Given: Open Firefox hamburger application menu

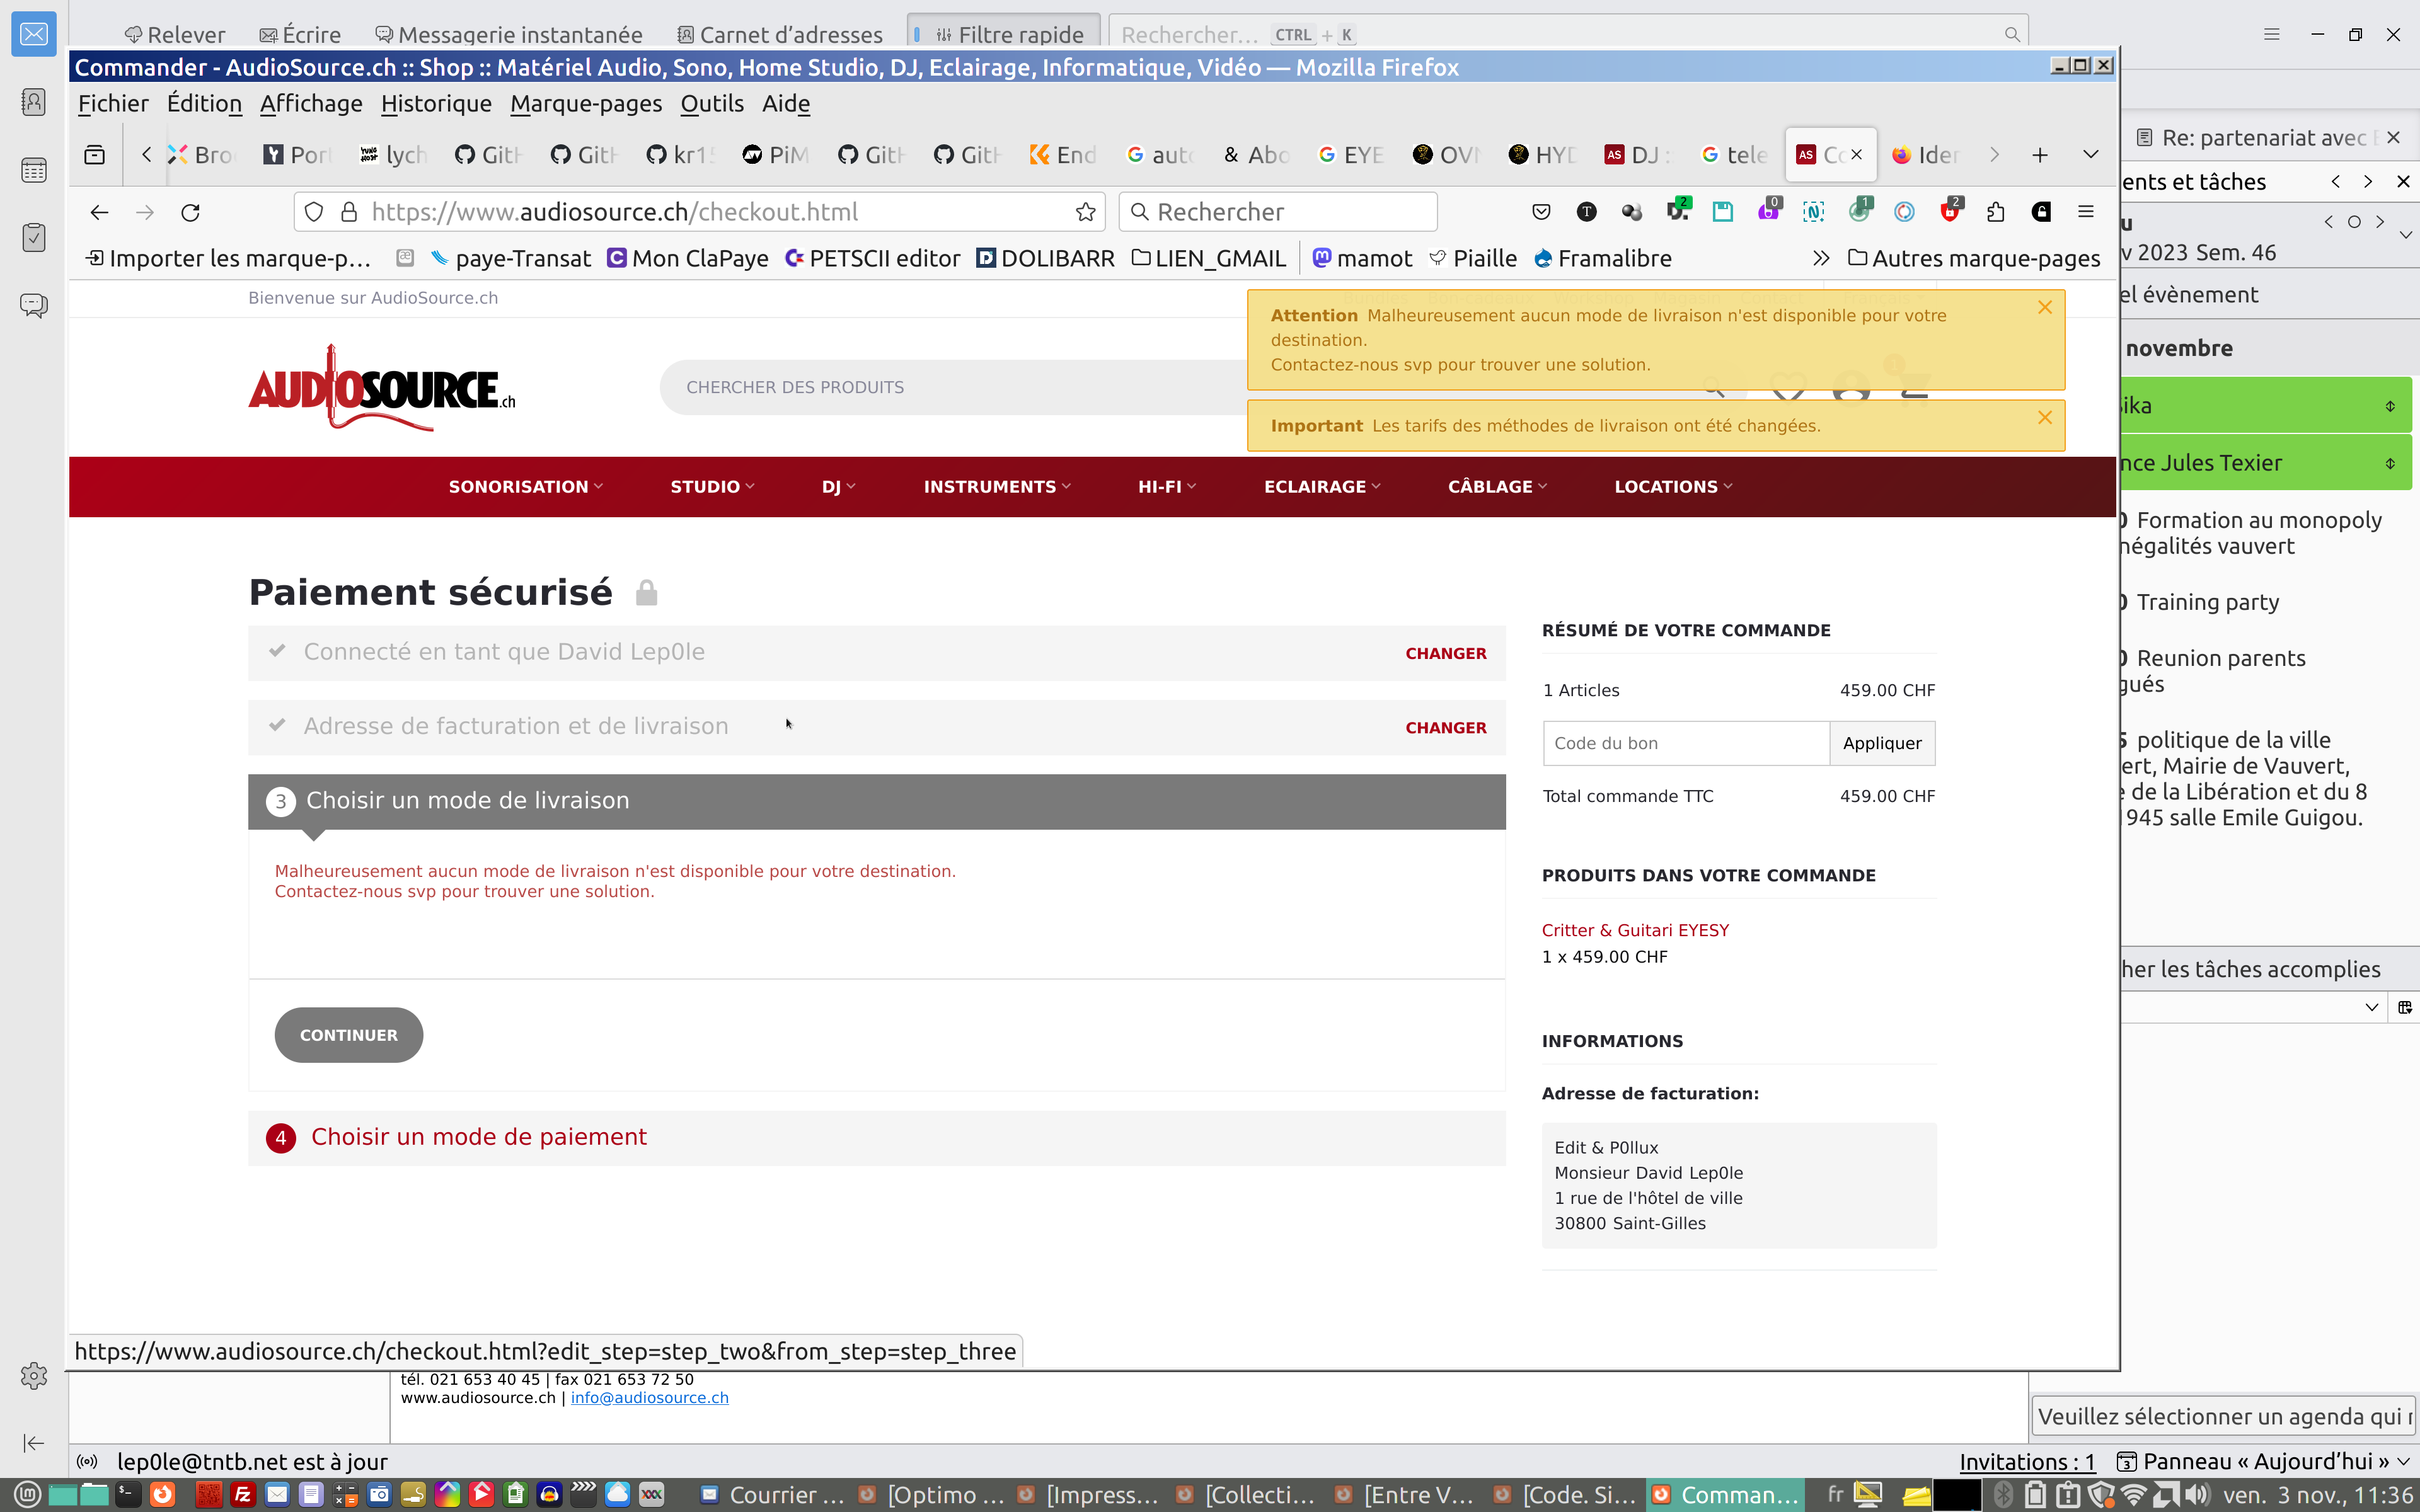Looking at the screenshot, I should 2085,212.
